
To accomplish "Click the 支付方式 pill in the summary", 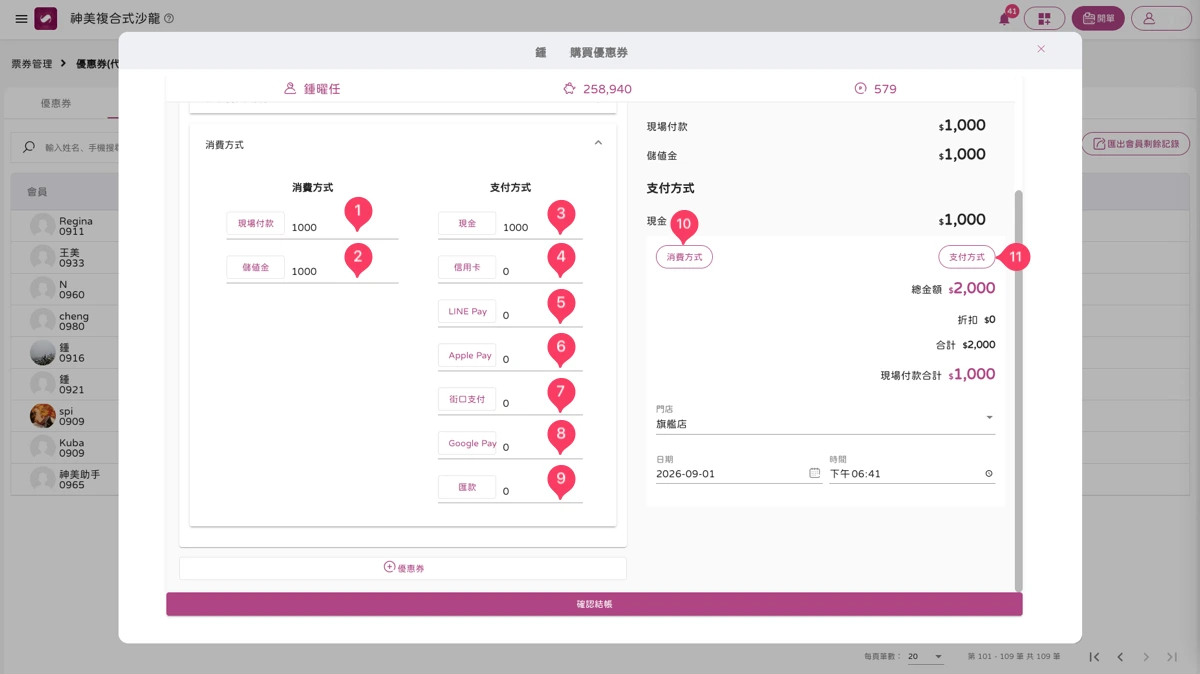I will coord(967,257).
